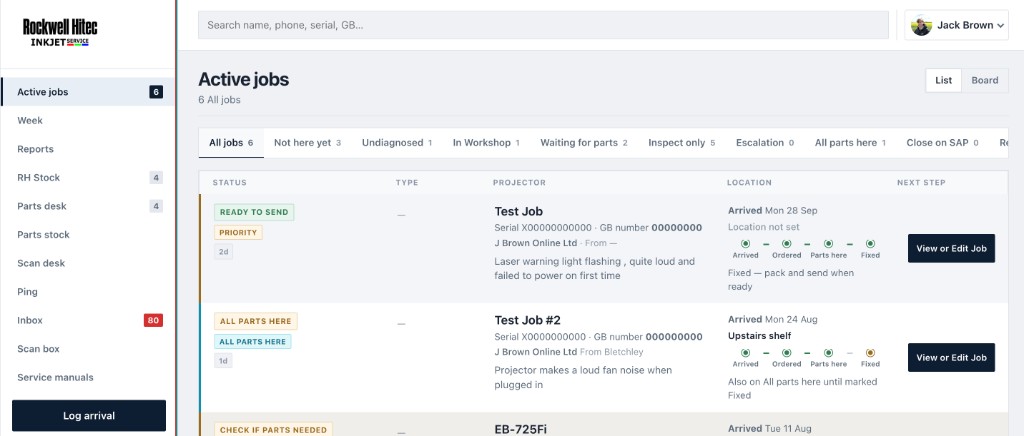This screenshot has height=436, width=1024.
Task: Click the READY TO SEND status badge
Action: click(x=254, y=212)
